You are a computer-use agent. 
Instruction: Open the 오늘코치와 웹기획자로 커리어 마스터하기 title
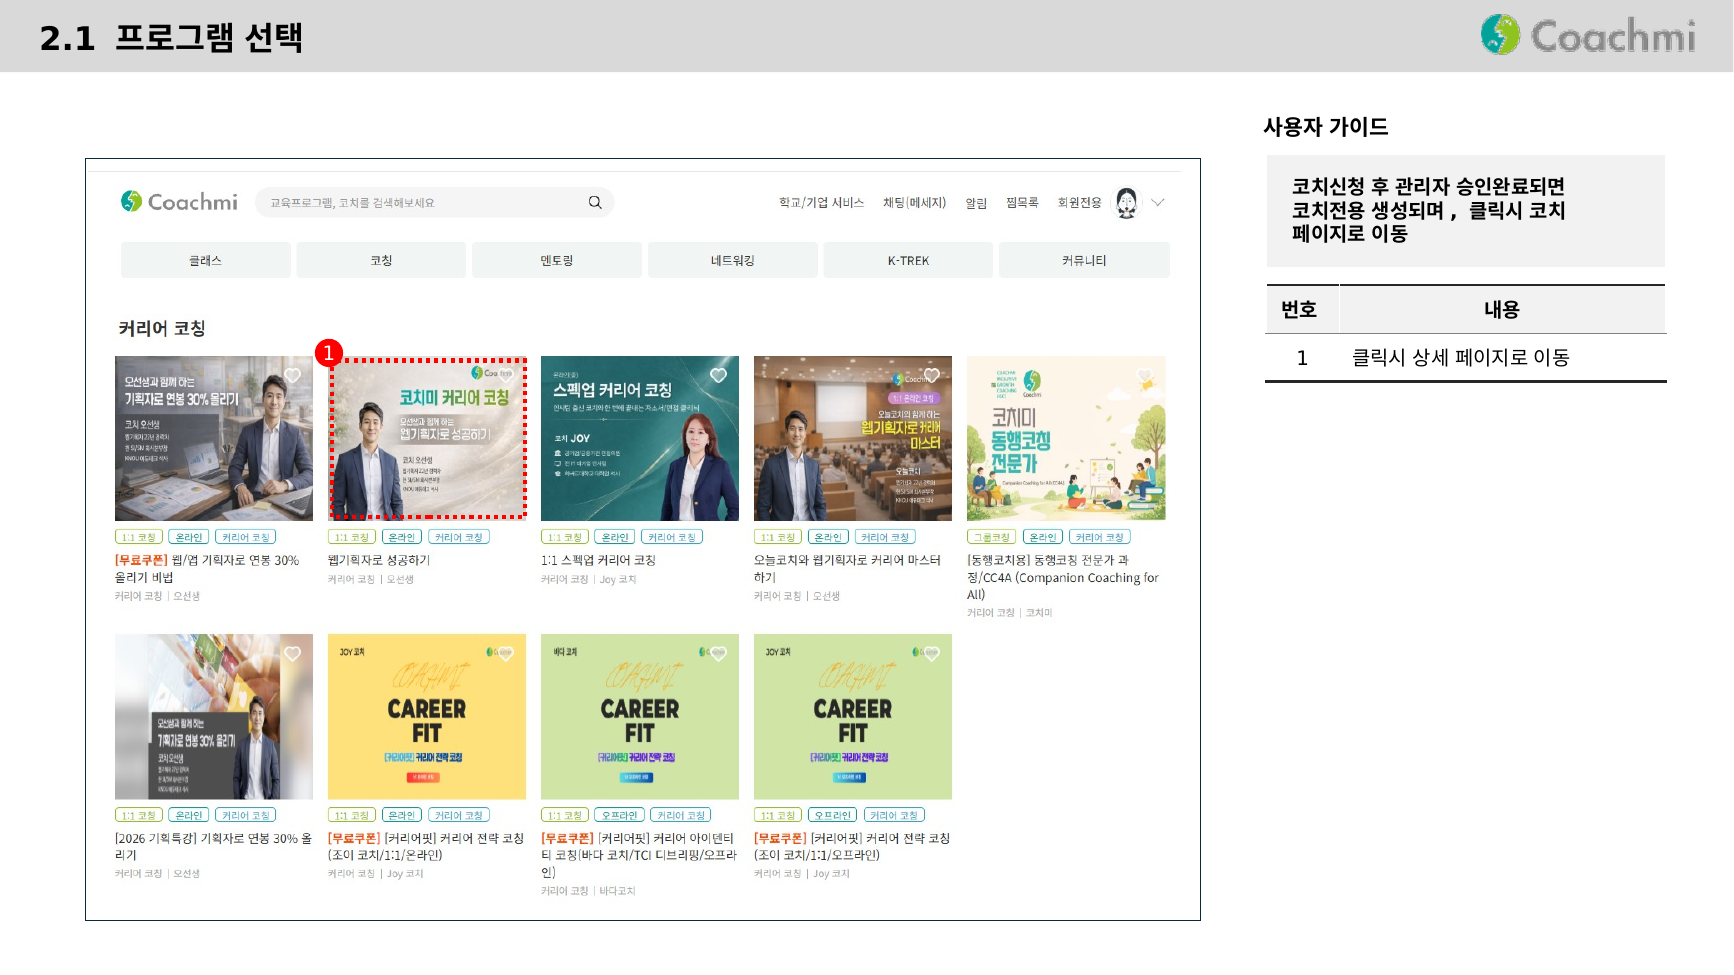[847, 569]
